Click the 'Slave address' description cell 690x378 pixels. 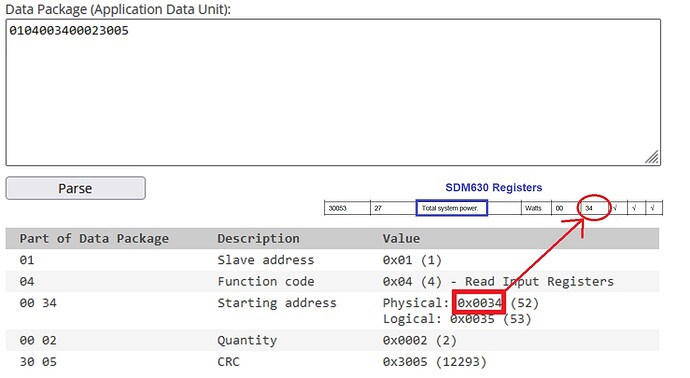pyautogui.click(x=266, y=260)
